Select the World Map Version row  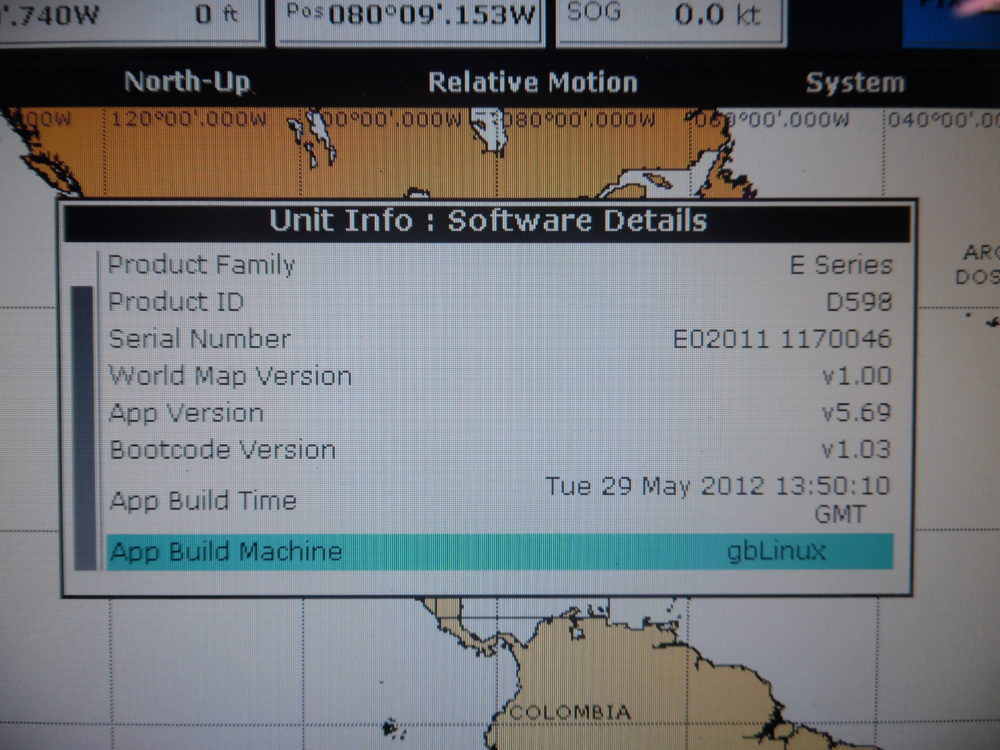click(499, 376)
